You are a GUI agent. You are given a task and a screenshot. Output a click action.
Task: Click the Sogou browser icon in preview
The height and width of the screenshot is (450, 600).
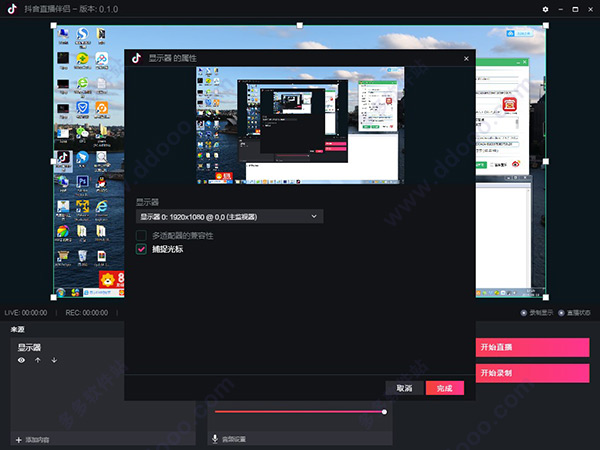coord(82,36)
